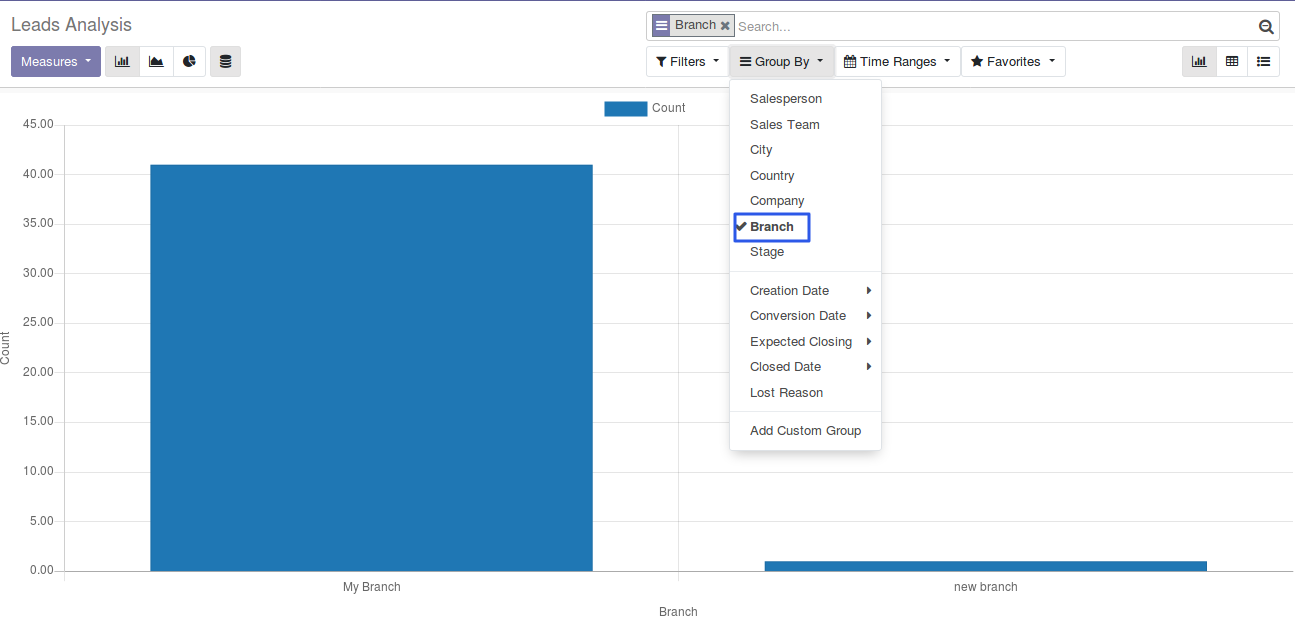Open the Measures dropdown
This screenshot has height=622, width=1295.
pos(56,62)
